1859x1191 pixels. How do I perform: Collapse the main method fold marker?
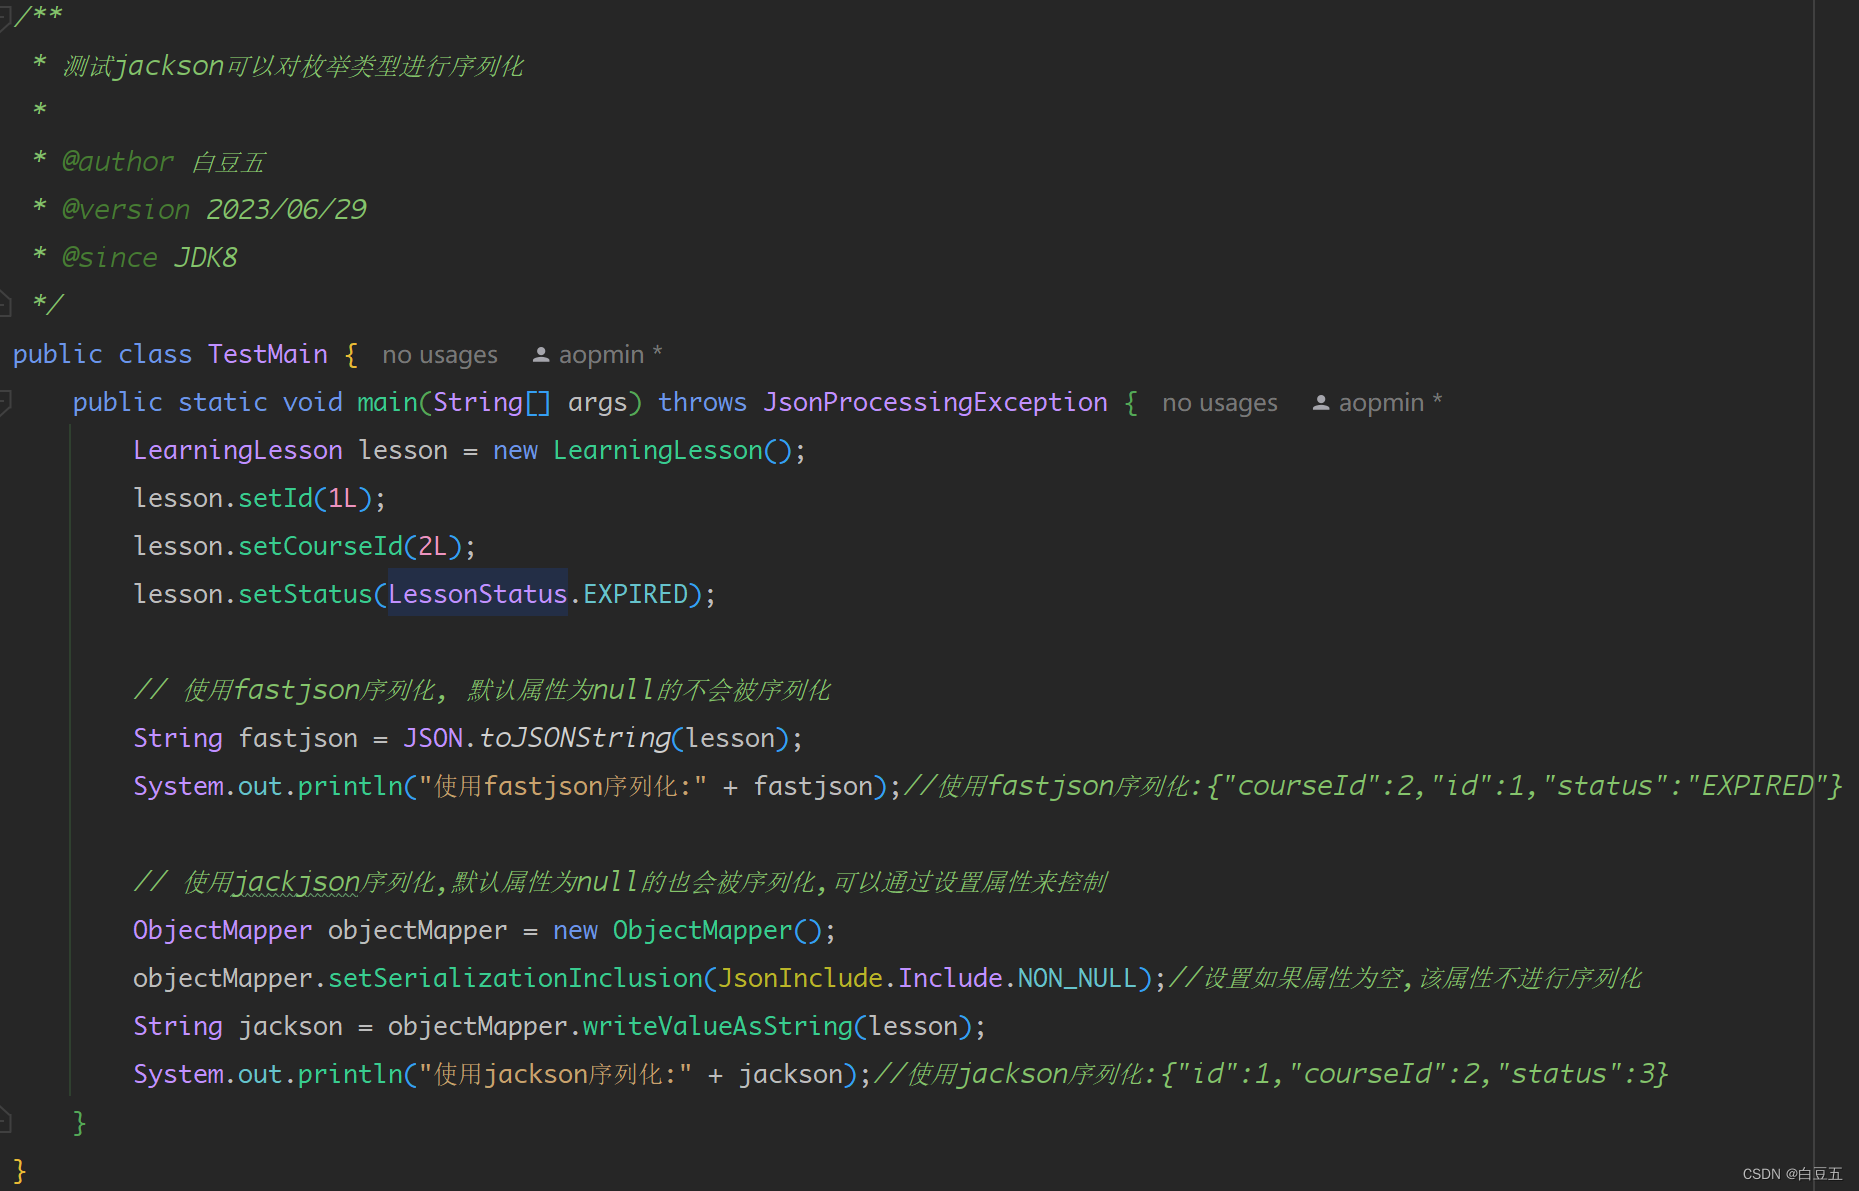[x=5, y=402]
